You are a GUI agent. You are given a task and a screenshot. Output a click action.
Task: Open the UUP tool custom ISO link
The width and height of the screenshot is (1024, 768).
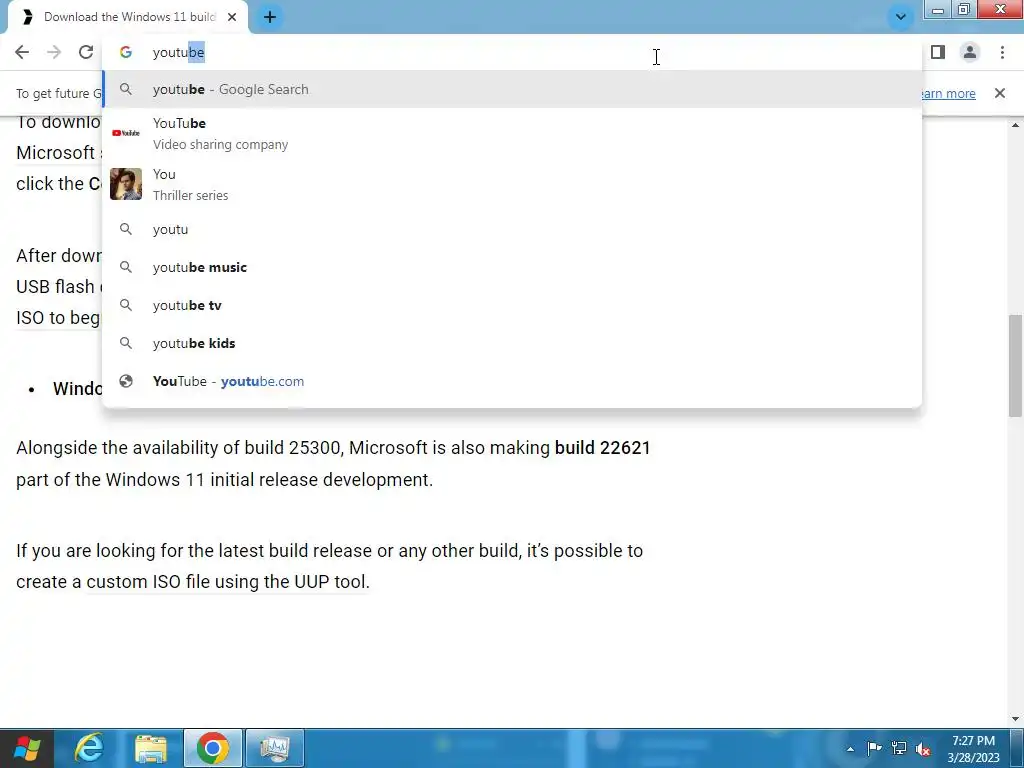(227, 582)
